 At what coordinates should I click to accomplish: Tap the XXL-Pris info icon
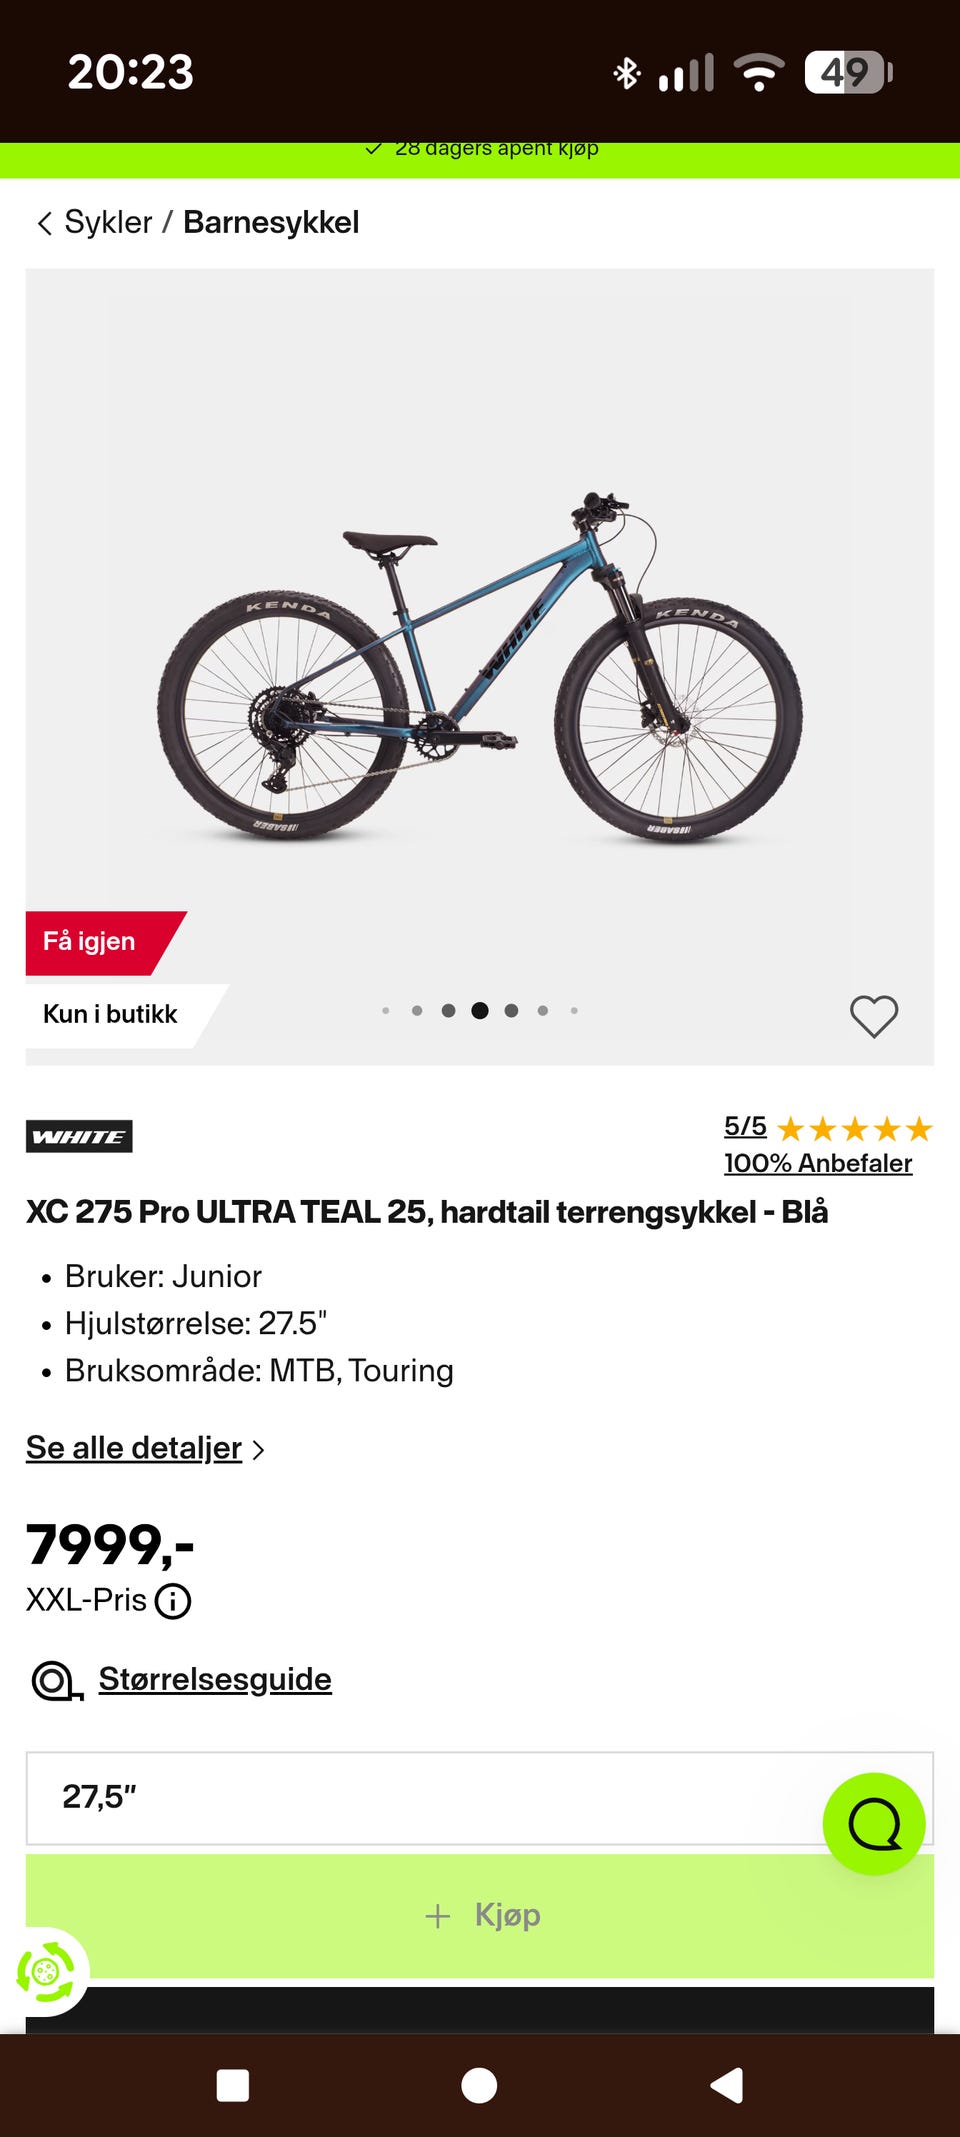tap(173, 1601)
